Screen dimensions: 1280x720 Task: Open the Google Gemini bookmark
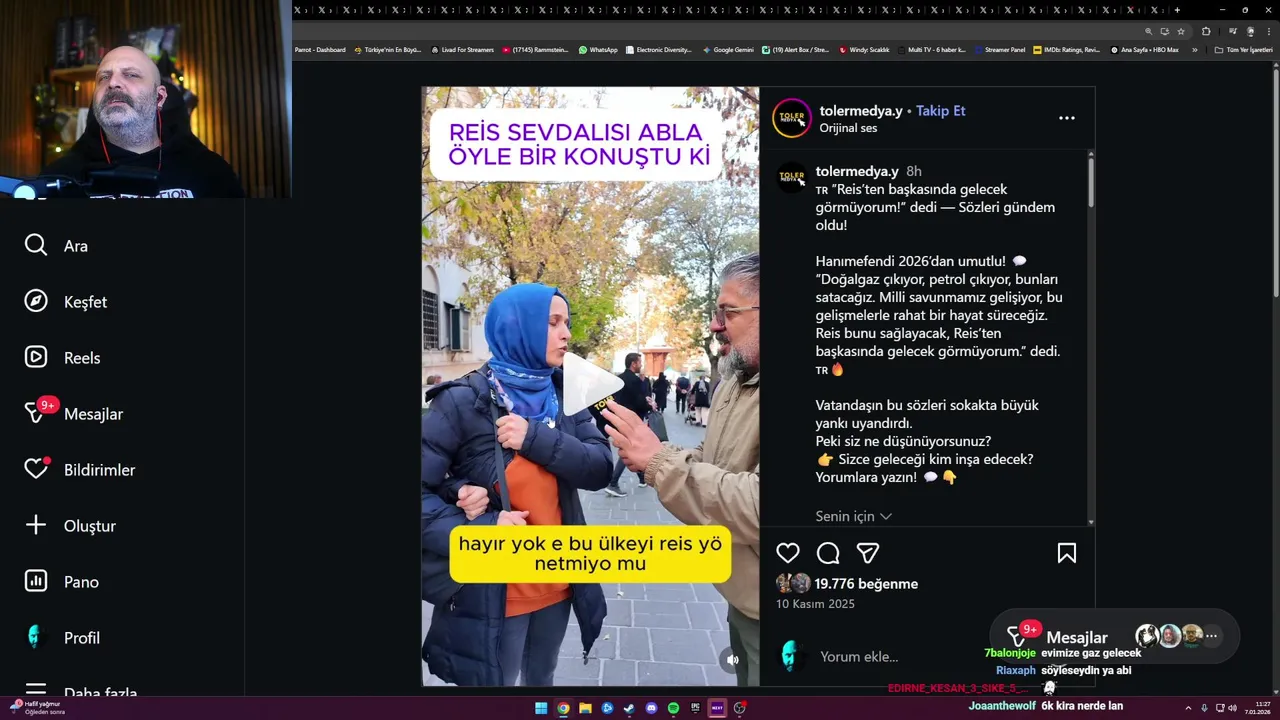pos(728,49)
